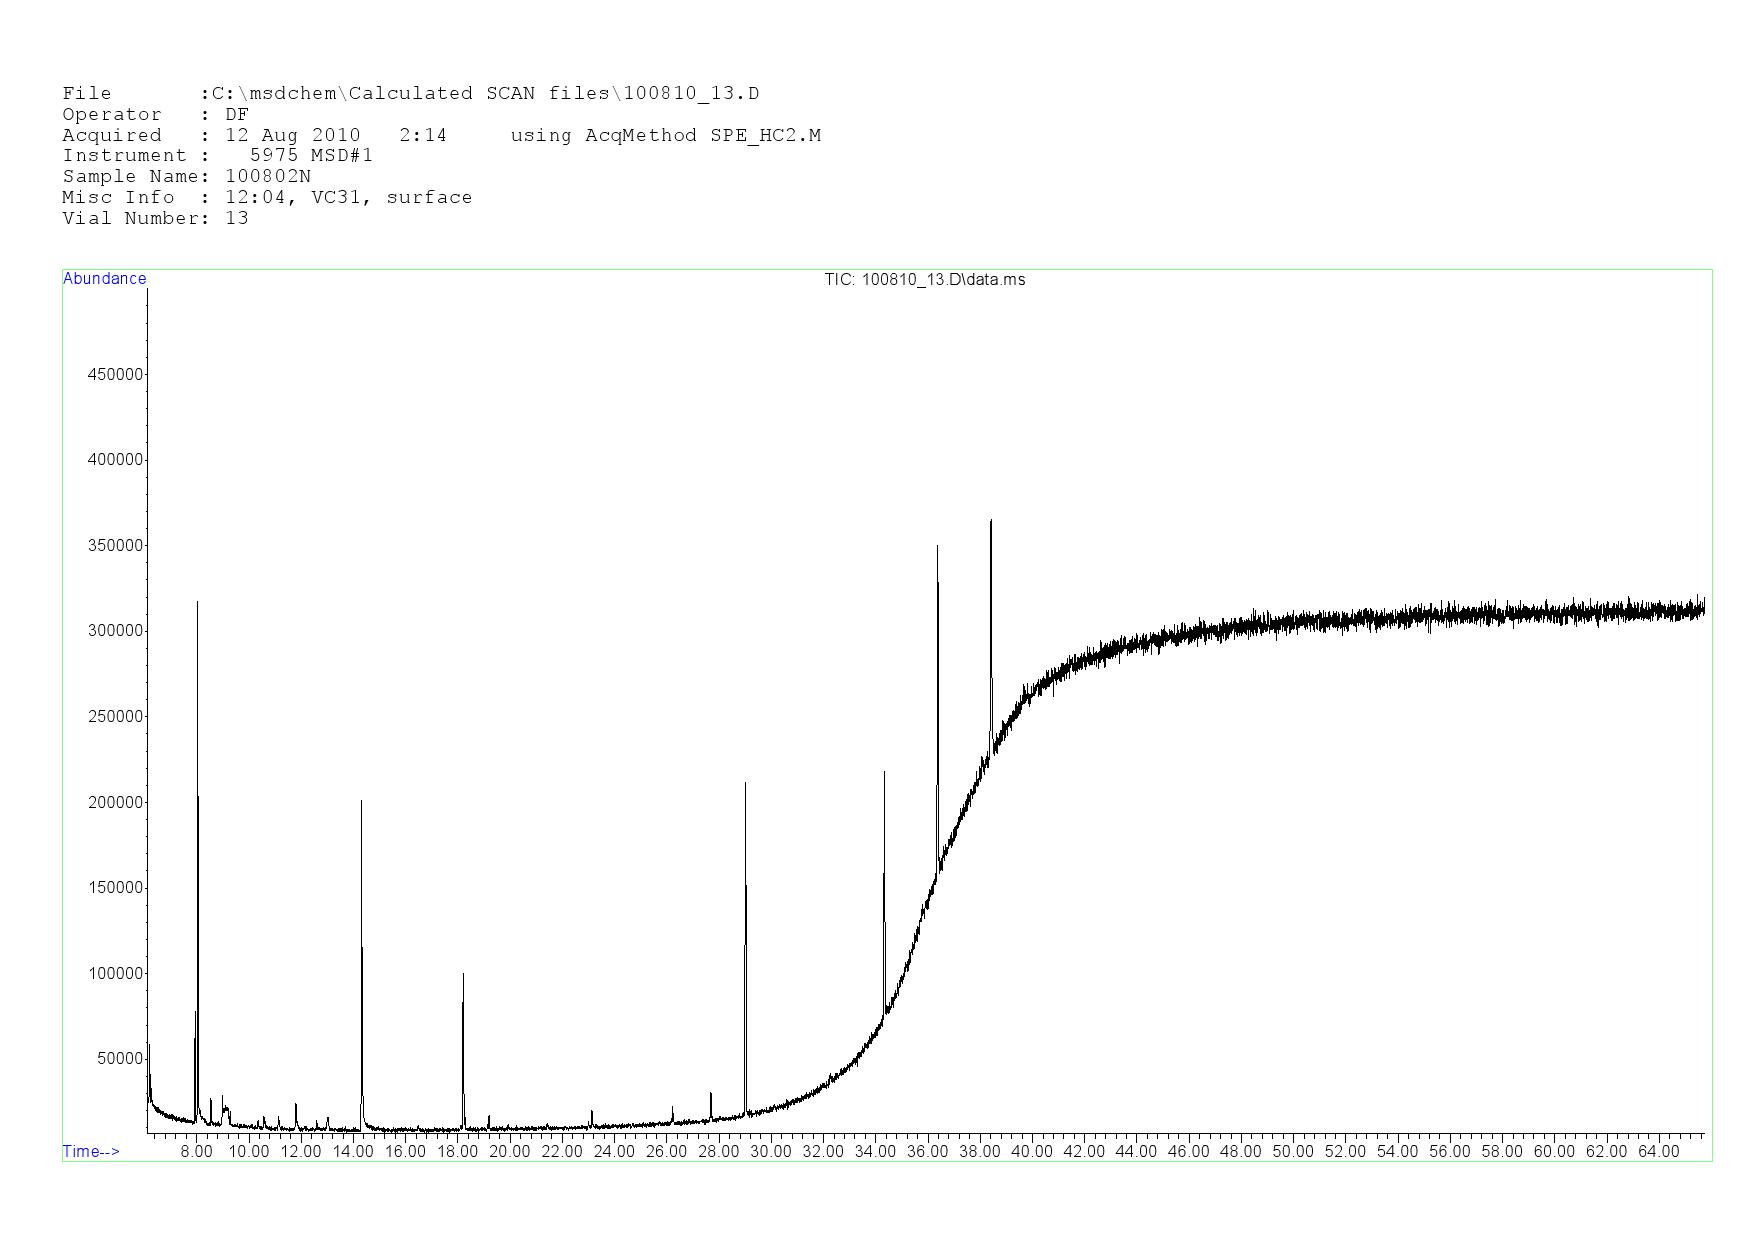Select the Sample Name value 100802N
The height and width of the screenshot is (1240, 1754).
tap(268, 177)
